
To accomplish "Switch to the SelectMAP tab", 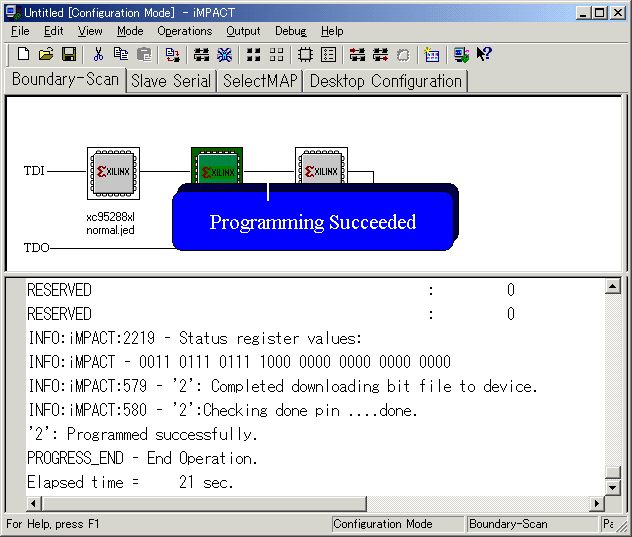I will [260, 81].
